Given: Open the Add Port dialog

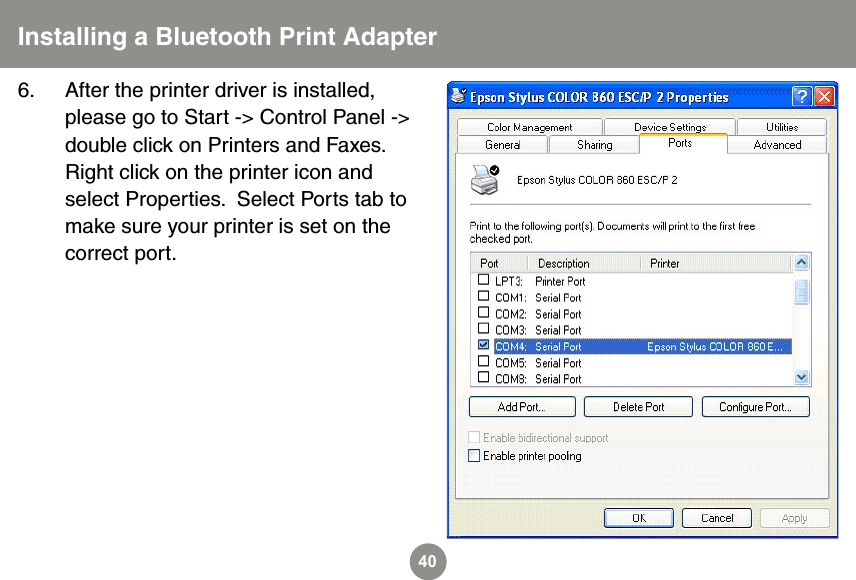Looking at the screenshot, I should point(521,406).
